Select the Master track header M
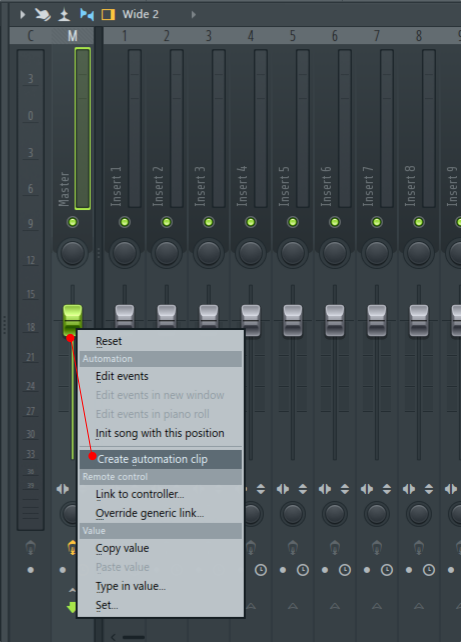The height and width of the screenshot is (642, 461). point(72,36)
